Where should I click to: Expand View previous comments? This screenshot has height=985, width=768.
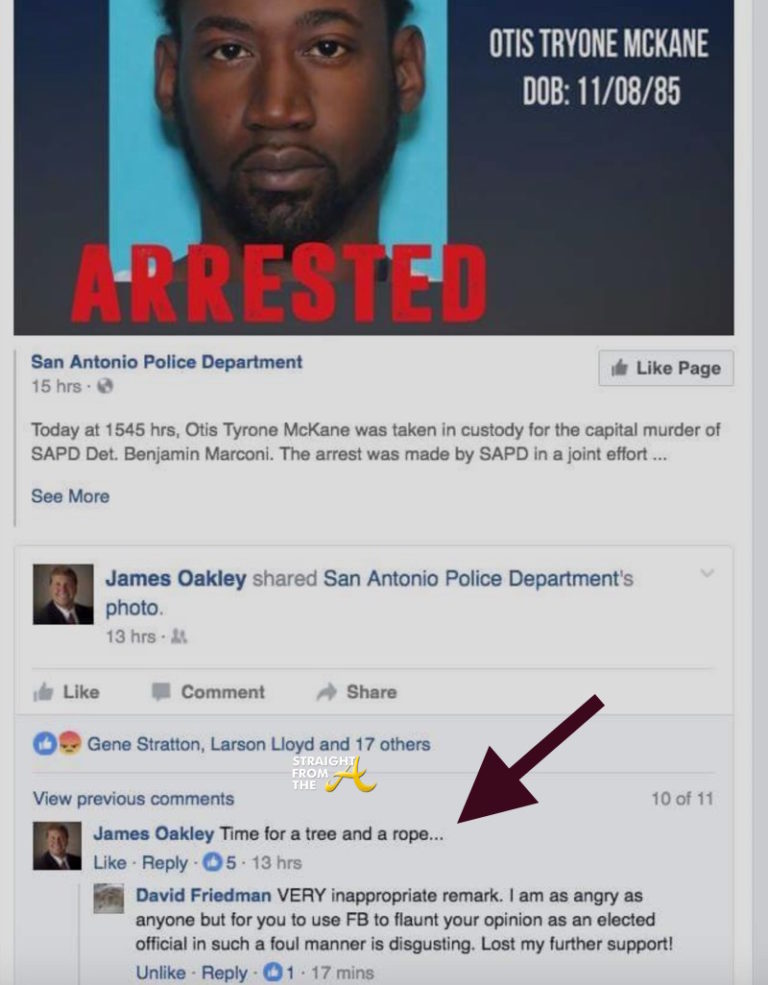(133, 799)
